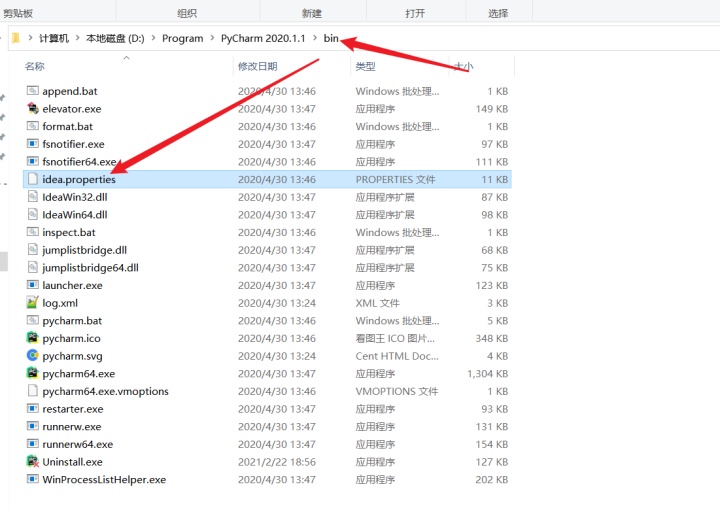Image resolution: width=720 pixels, height=510 pixels.
Task: Click the log.xml file icon
Action: pos(33,303)
